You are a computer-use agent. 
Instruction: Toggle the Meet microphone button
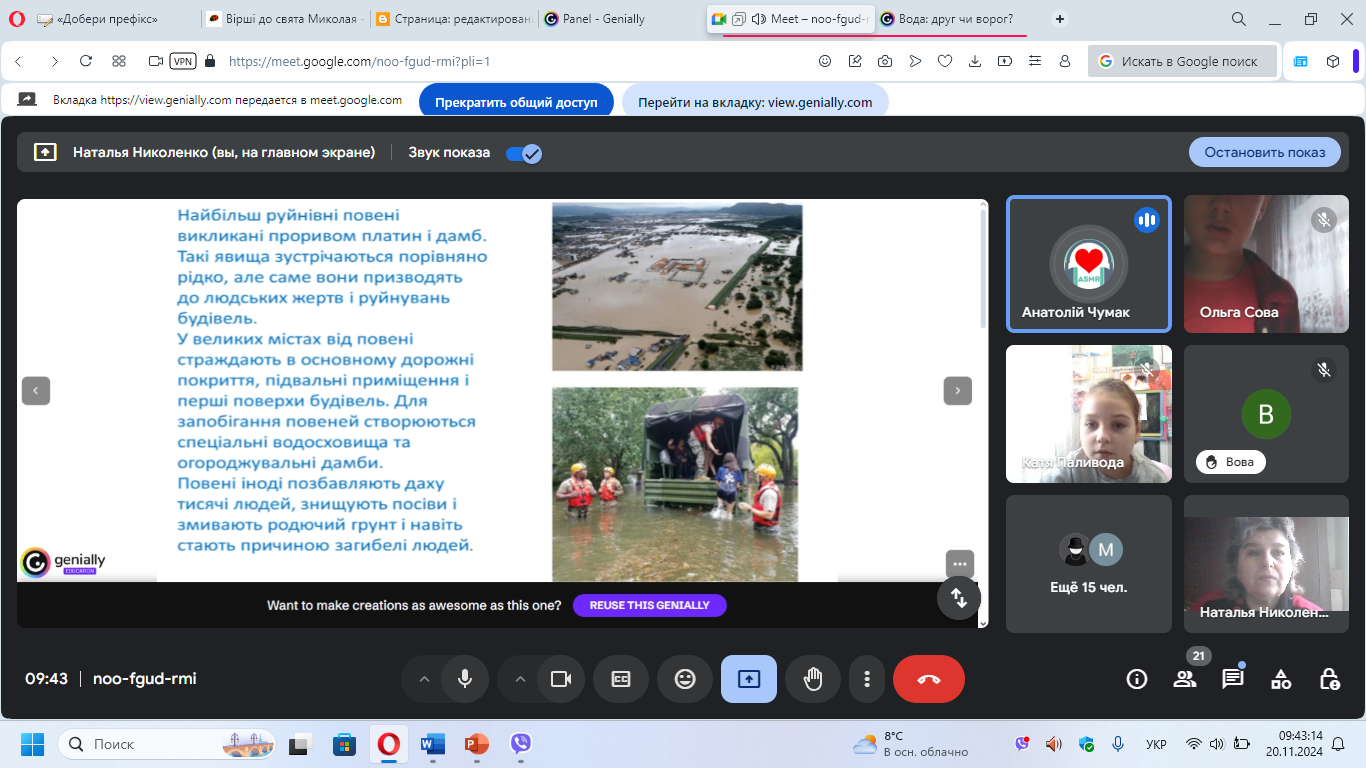[465, 679]
